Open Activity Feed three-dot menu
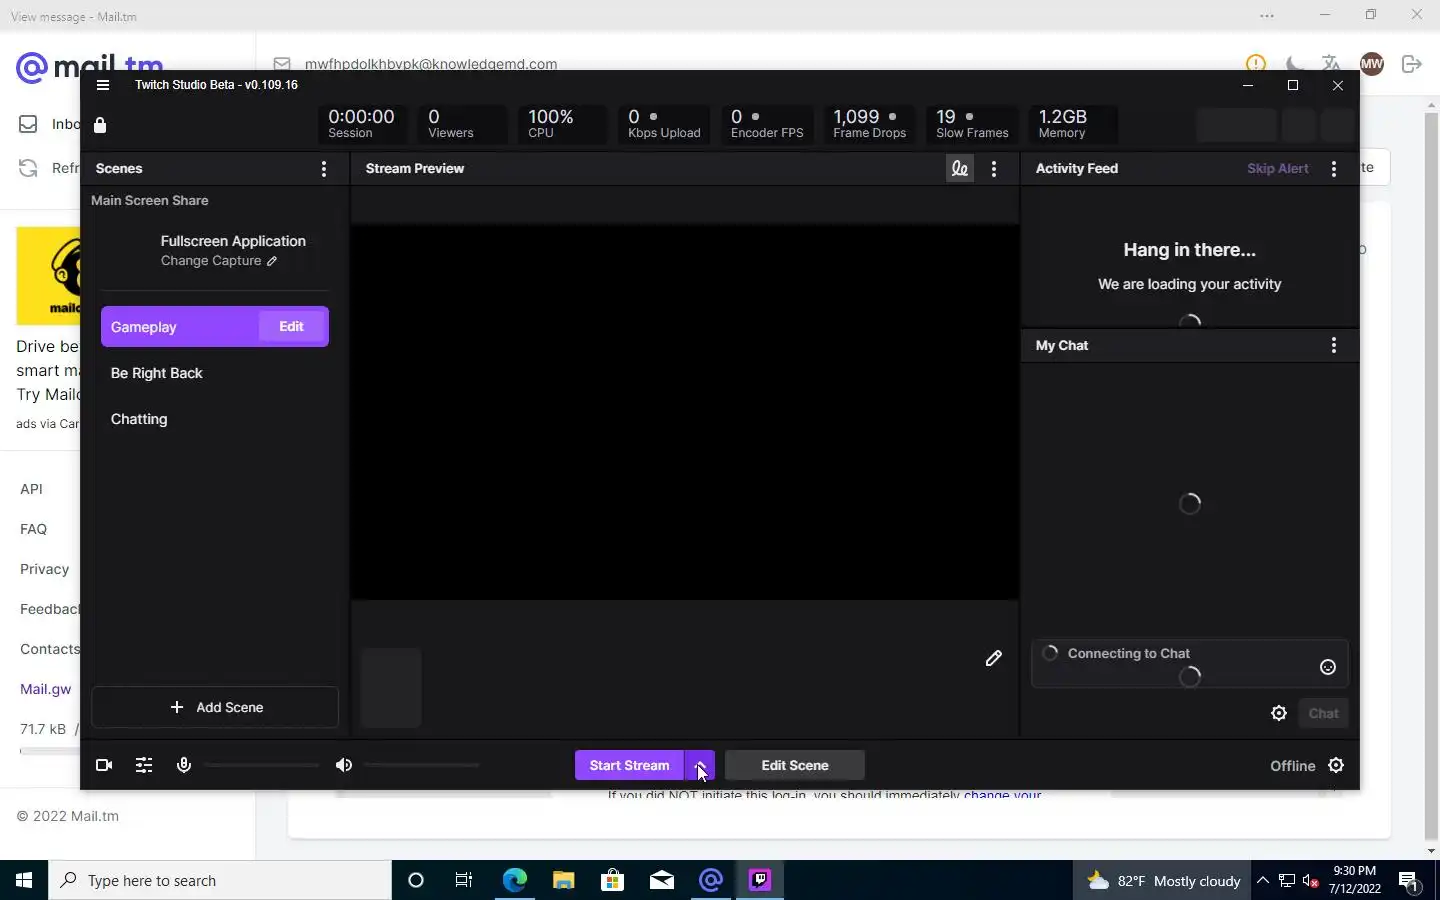The width and height of the screenshot is (1440, 900). point(1334,169)
